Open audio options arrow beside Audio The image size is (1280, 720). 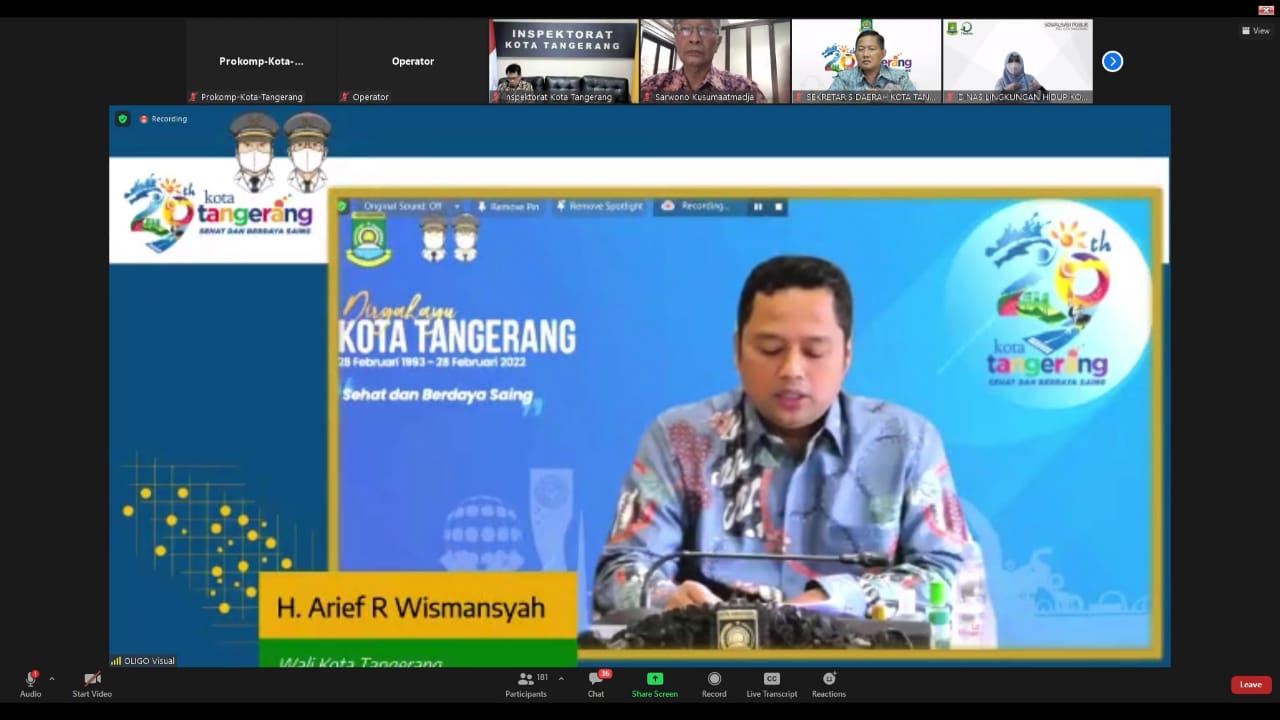pyautogui.click(x=52, y=678)
